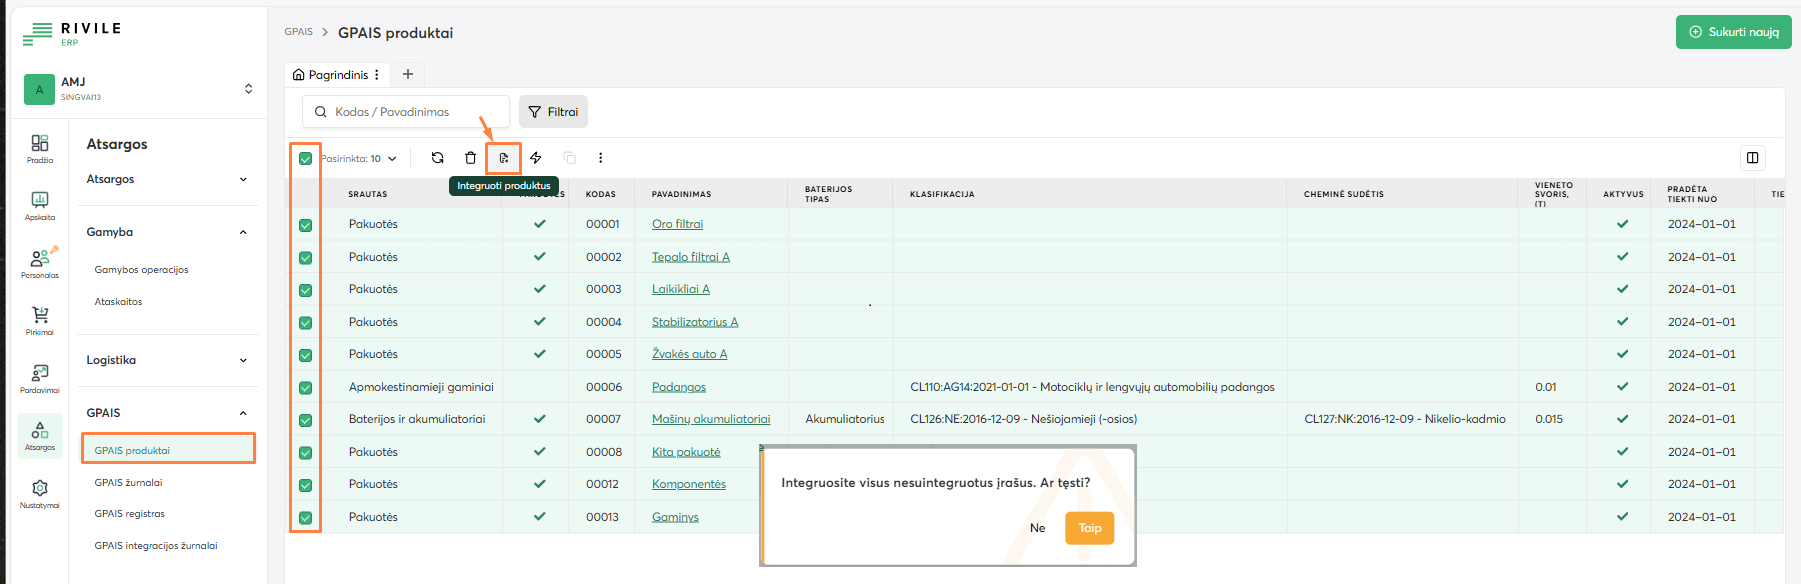Screen dimensions: 1801x584
Task: Go to Pradžia in the sidebar
Action: tap(40, 148)
